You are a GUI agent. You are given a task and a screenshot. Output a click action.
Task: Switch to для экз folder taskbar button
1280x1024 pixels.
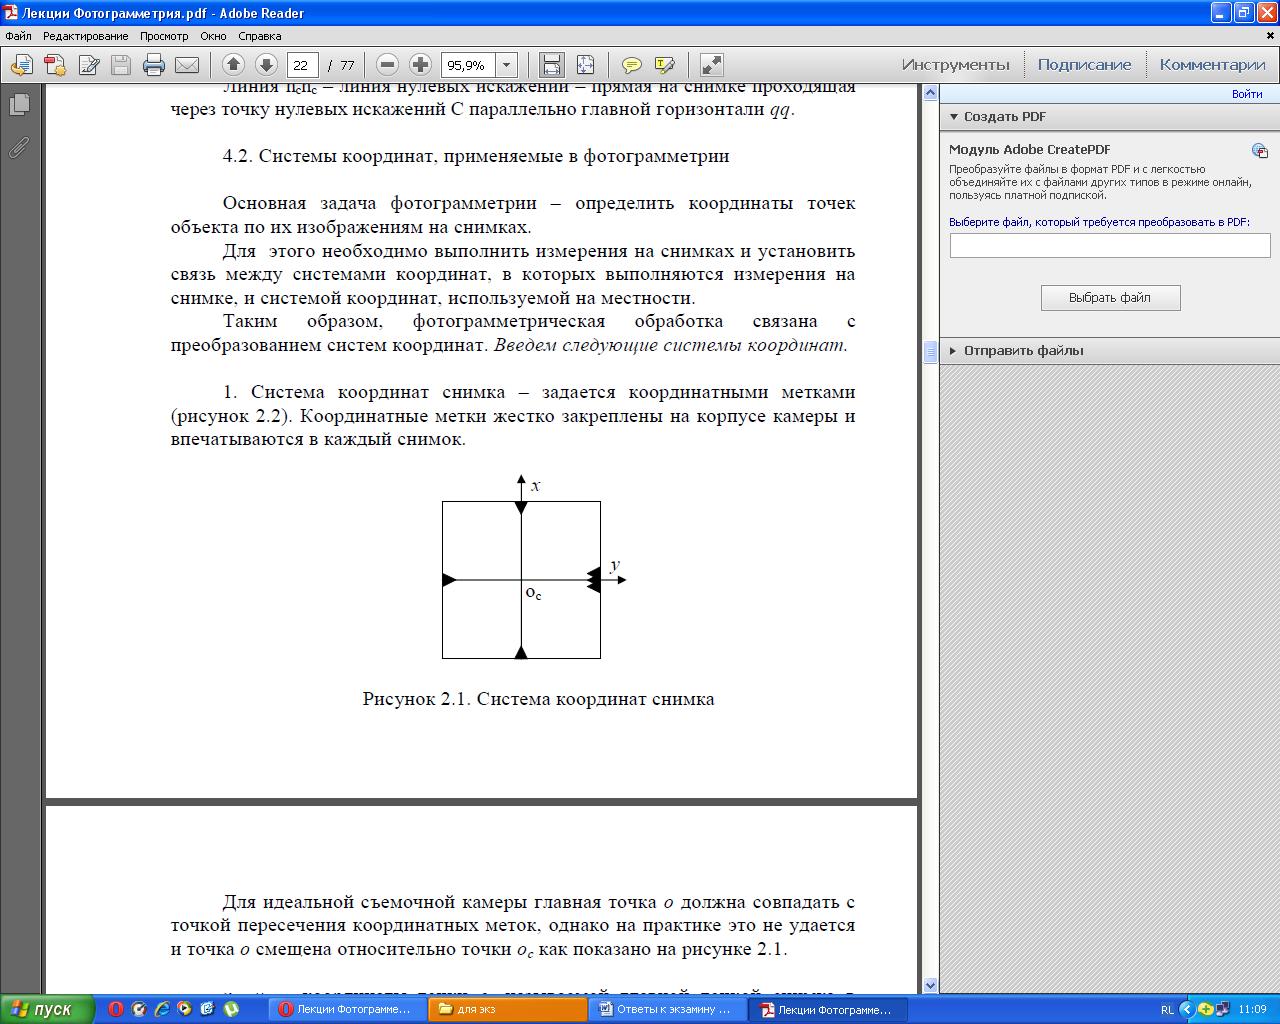(x=507, y=1009)
